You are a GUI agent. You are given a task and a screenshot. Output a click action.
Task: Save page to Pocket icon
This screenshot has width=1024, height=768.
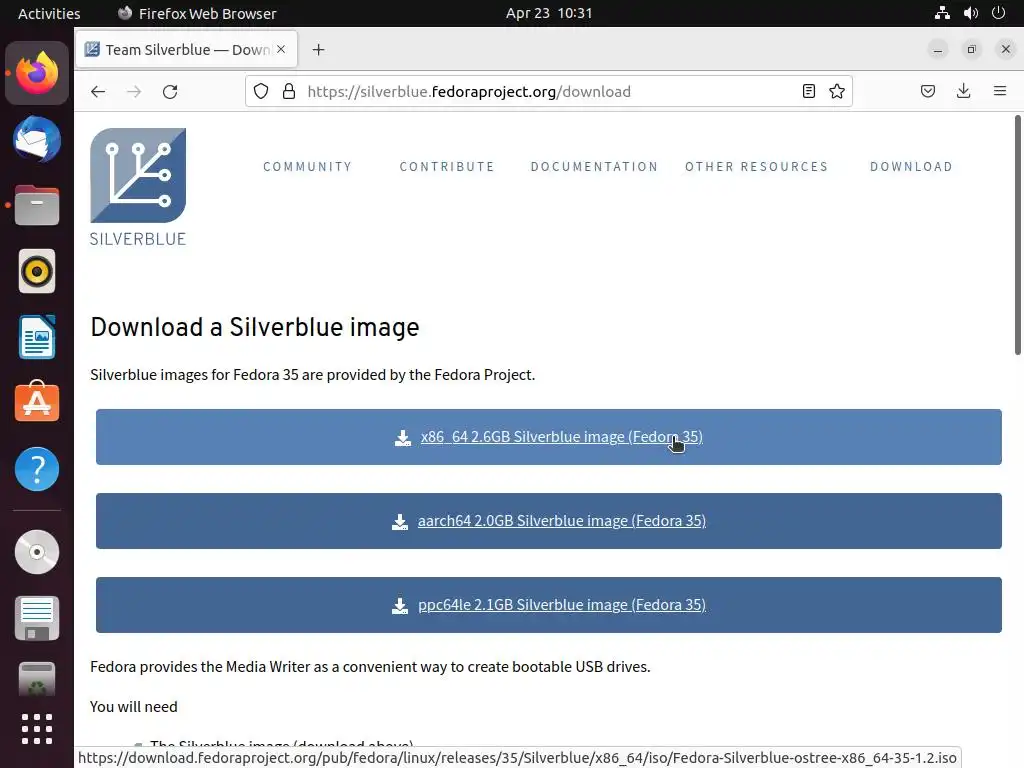click(927, 91)
